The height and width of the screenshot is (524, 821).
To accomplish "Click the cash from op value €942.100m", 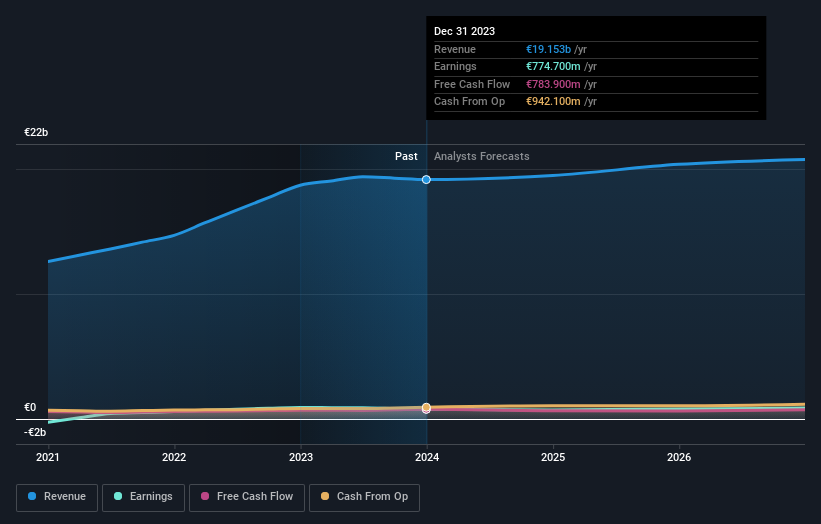I will coord(553,102).
